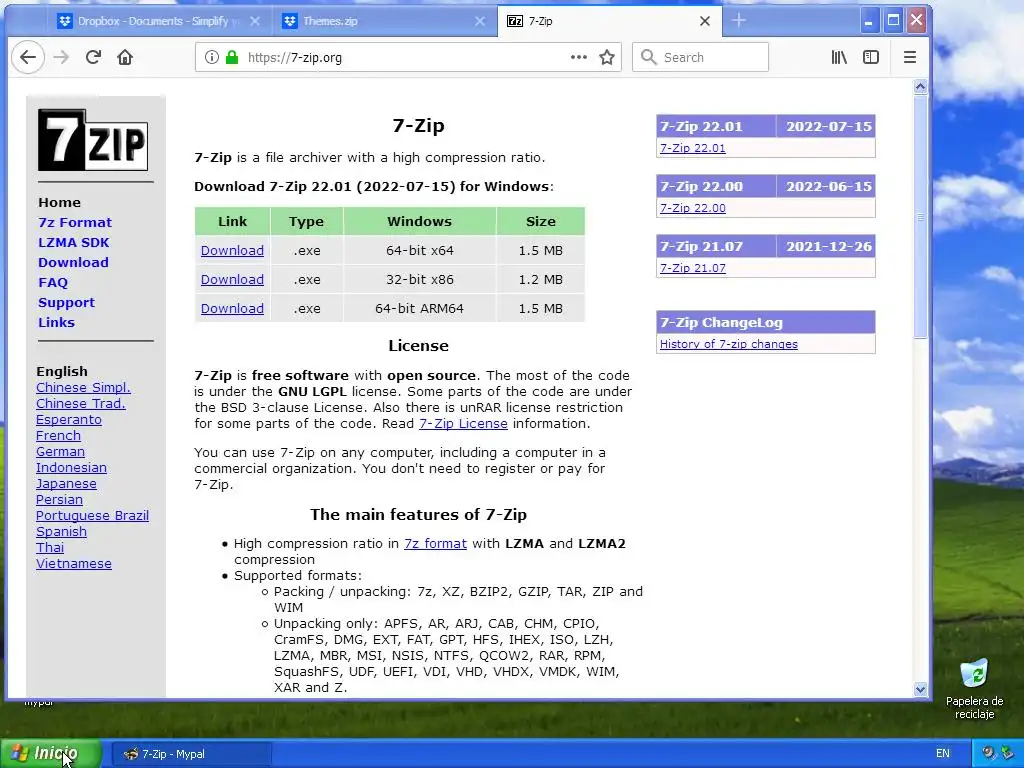
Task: Switch language to Indonesian
Action: click(x=71, y=468)
